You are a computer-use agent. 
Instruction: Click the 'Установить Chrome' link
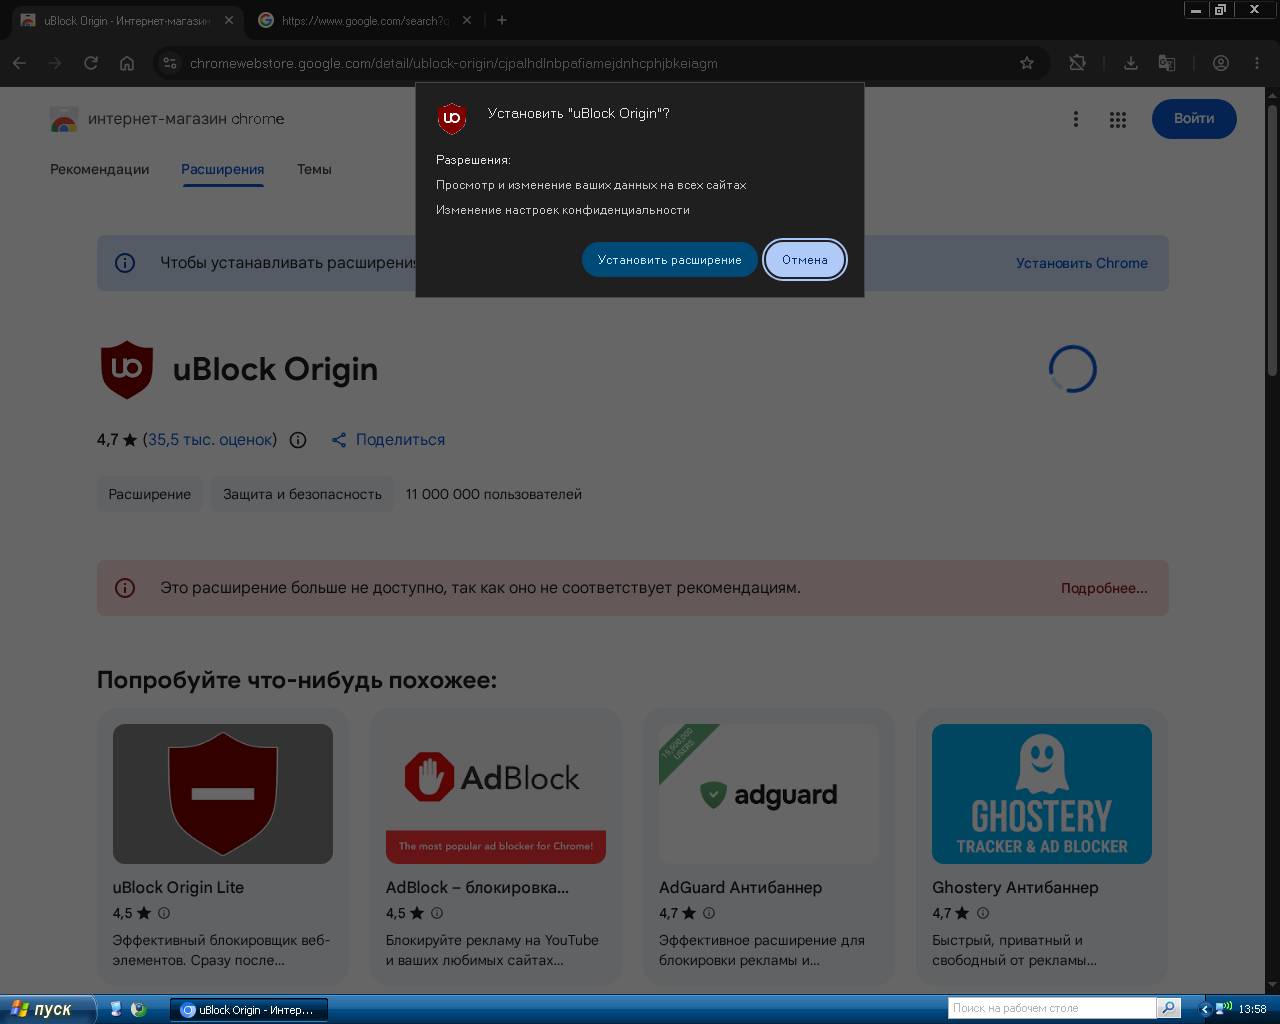[x=1082, y=263]
